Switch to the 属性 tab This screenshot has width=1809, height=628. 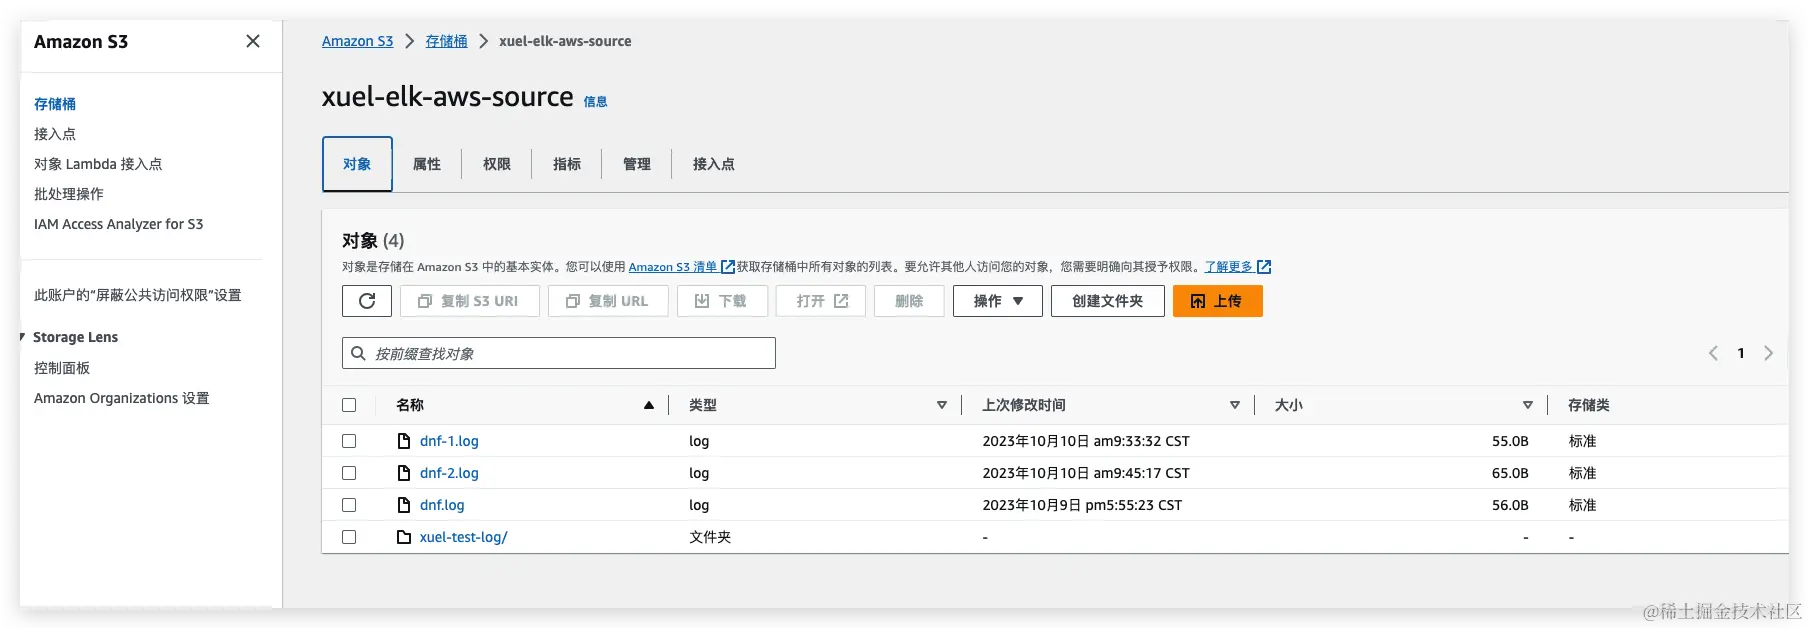tap(427, 164)
